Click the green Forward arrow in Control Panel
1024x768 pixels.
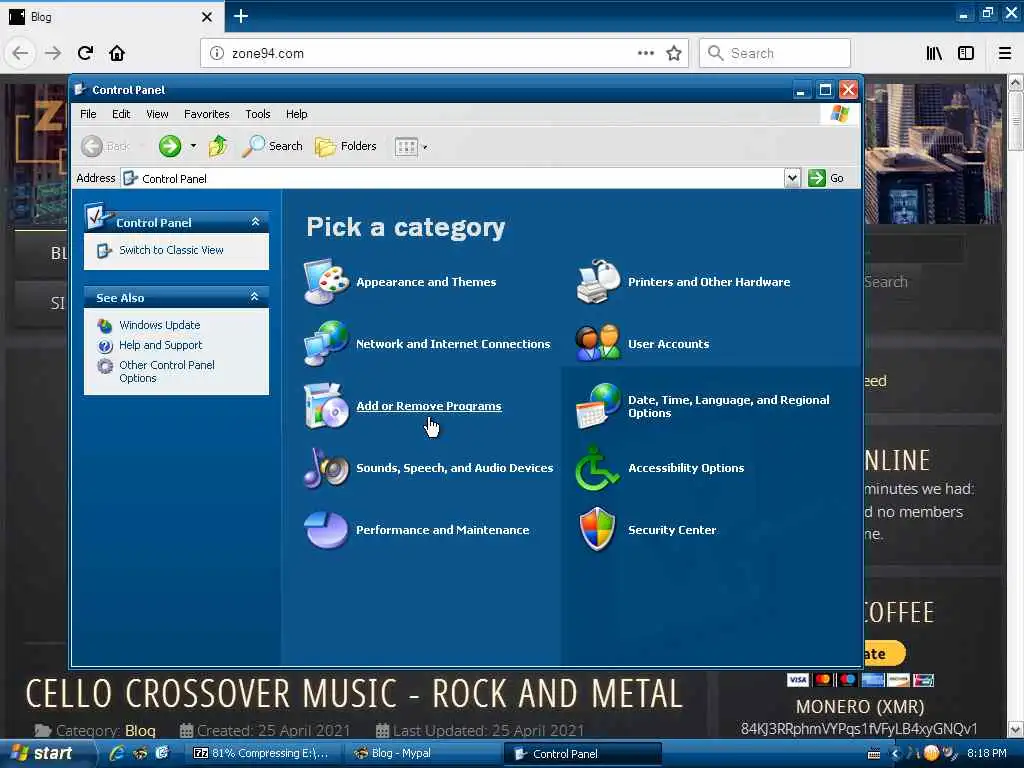(170, 146)
